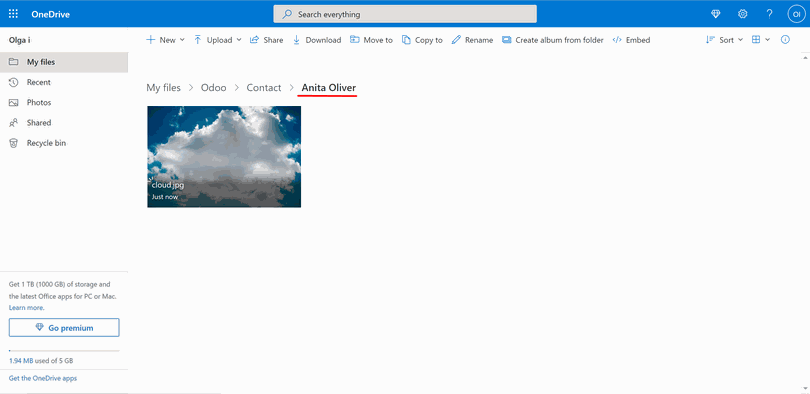Open the app launcher grid icon
The image size is (810, 394).
[x=13, y=14]
